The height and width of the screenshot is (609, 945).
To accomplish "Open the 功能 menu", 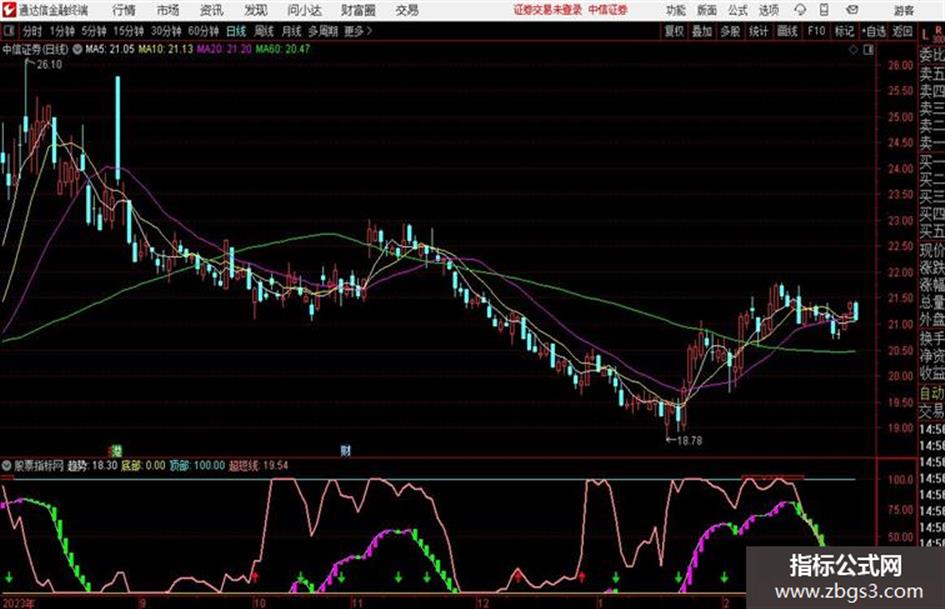I will coord(676,10).
